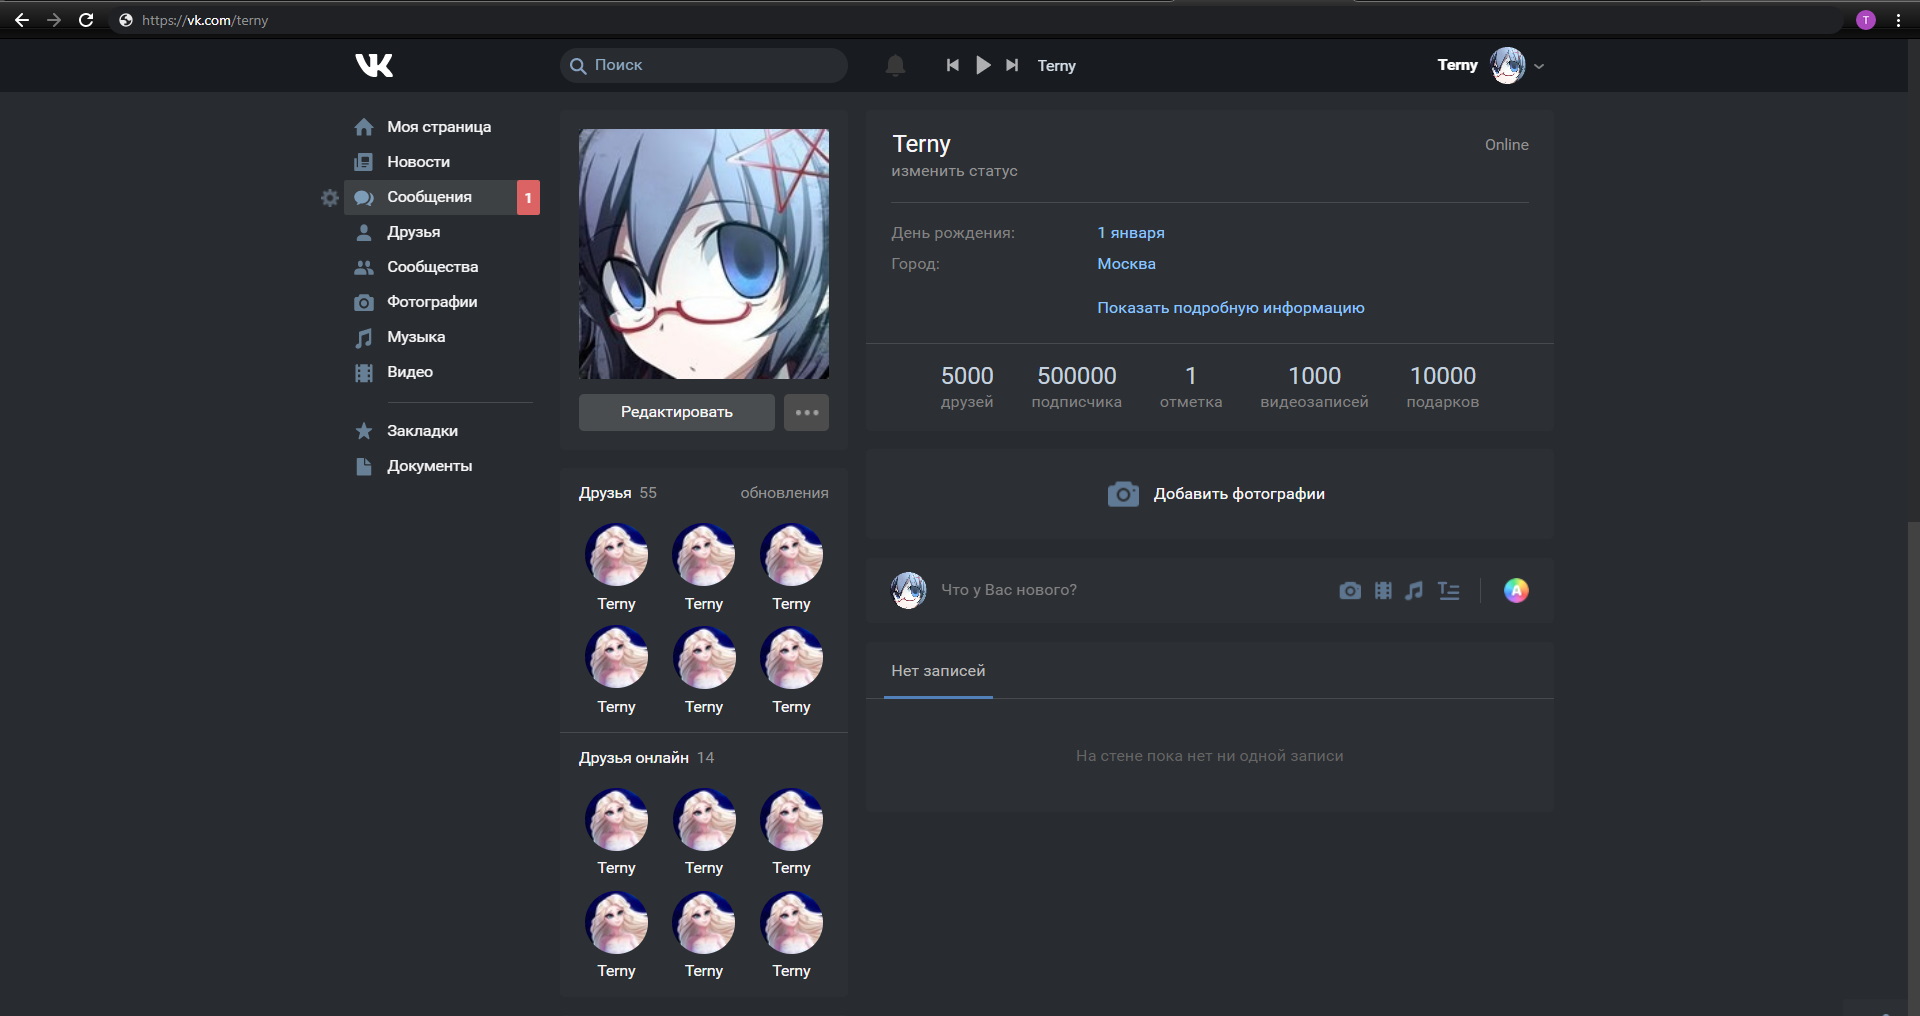Open the article editor icon in post box

coord(1449,591)
